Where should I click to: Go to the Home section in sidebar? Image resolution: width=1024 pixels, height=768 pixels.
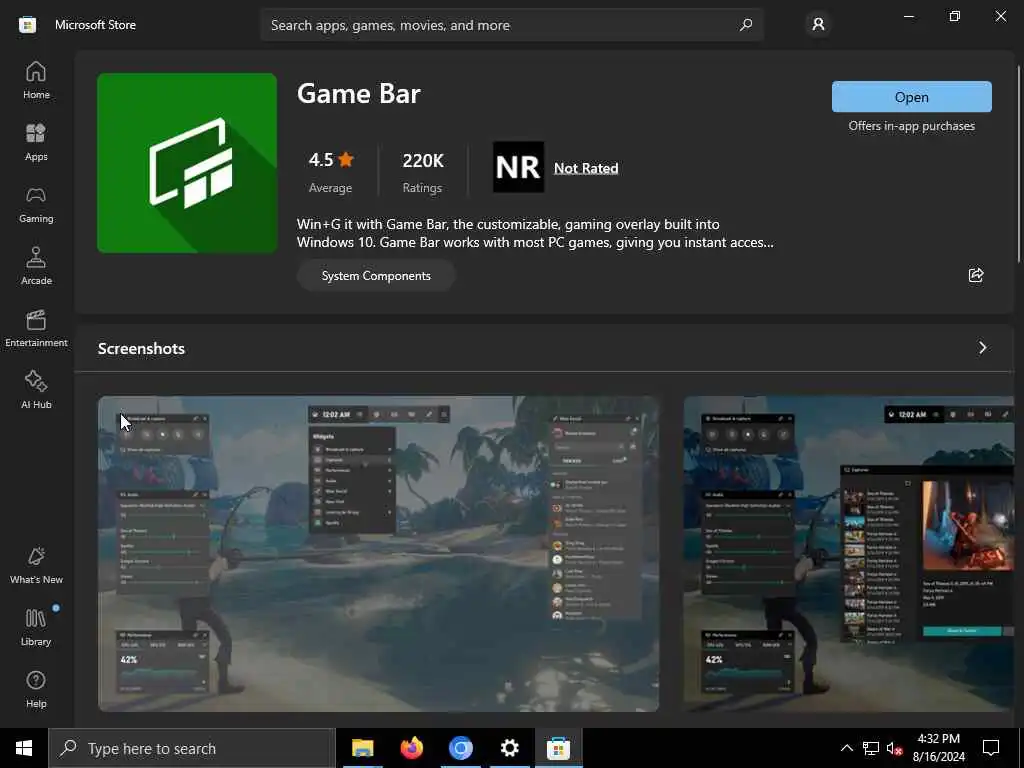[x=36, y=80]
